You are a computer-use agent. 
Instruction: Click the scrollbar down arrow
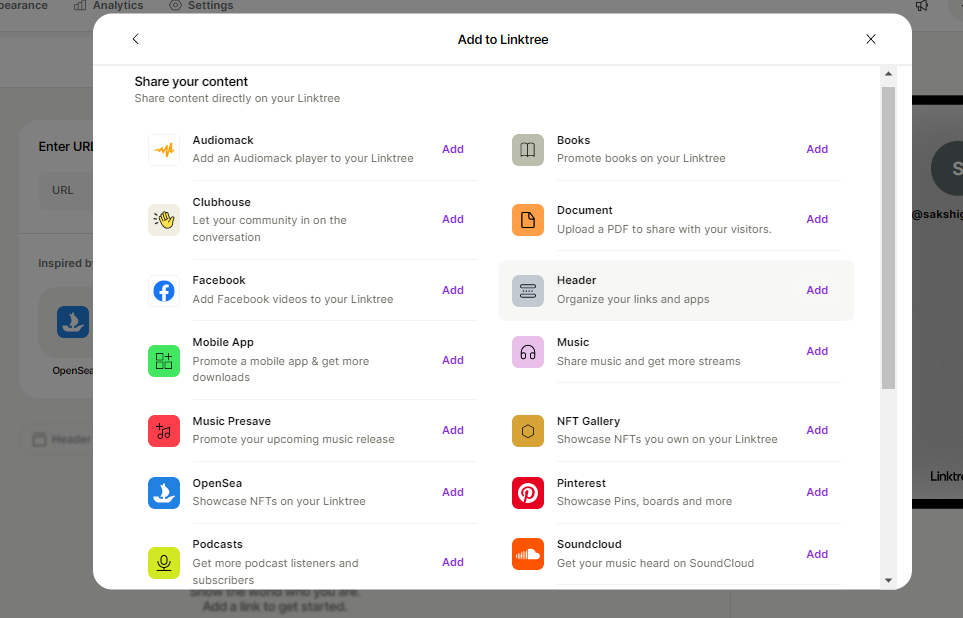point(888,580)
